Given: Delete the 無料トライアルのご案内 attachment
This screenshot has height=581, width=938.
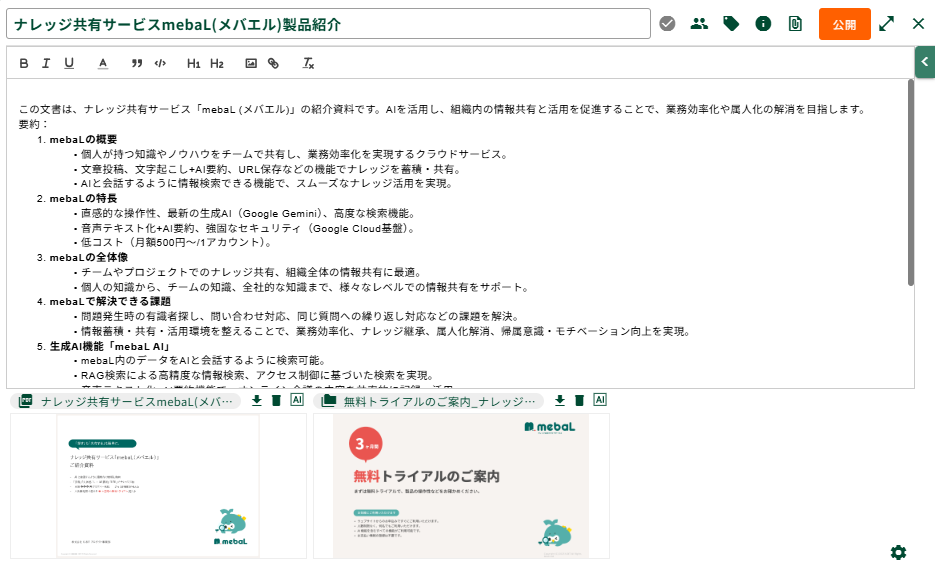Looking at the screenshot, I should pos(580,400).
